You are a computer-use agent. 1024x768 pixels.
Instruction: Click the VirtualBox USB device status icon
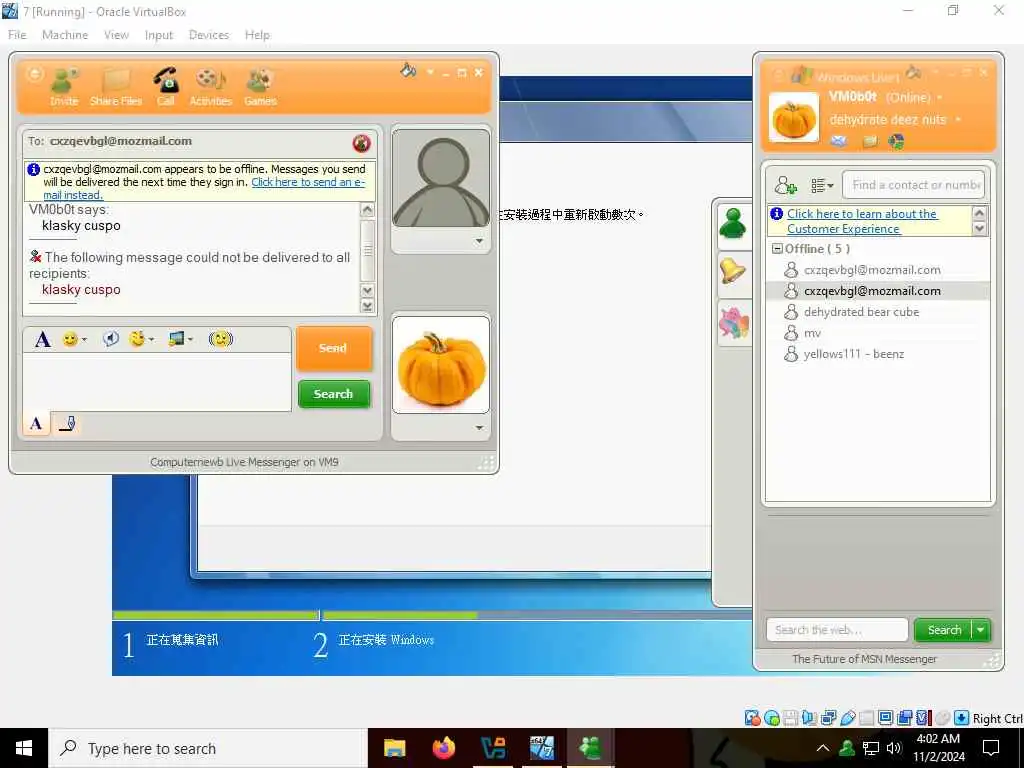(x=848, y=718)
